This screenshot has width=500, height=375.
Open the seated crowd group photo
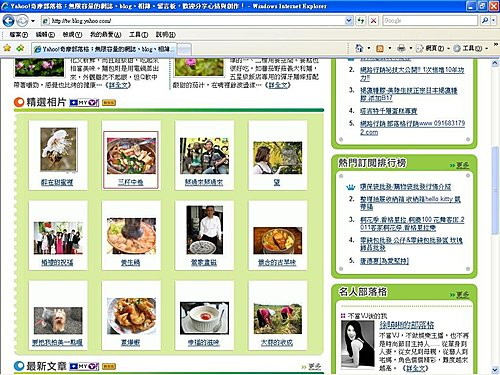pyautogui.click(x=204, y=156)
